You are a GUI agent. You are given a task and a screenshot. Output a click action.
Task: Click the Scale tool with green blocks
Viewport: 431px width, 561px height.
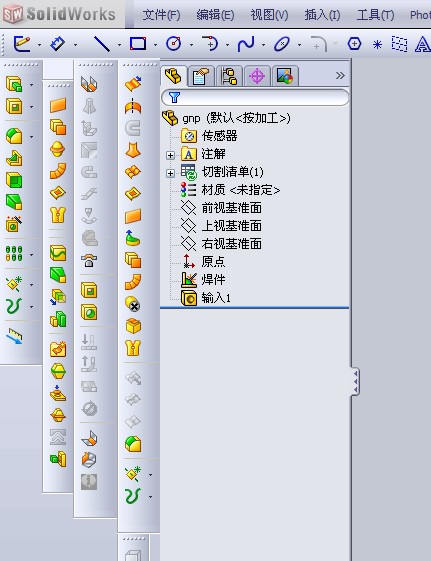58,319
